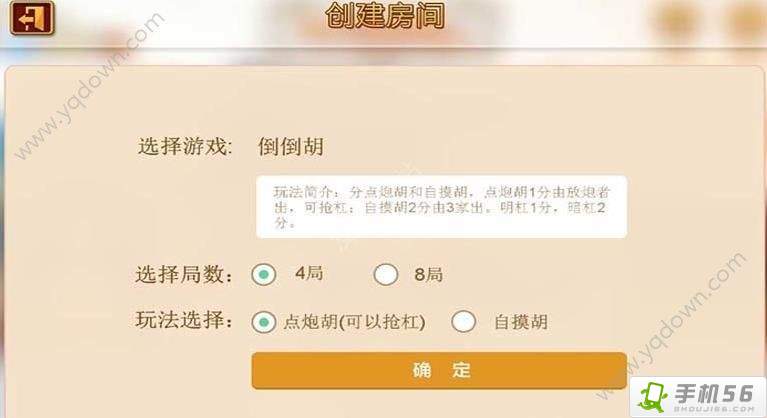The width and height of the screenshot is (767, 418).
Task: Tap the 8局 option text
Action: click(x=428, y=273)
